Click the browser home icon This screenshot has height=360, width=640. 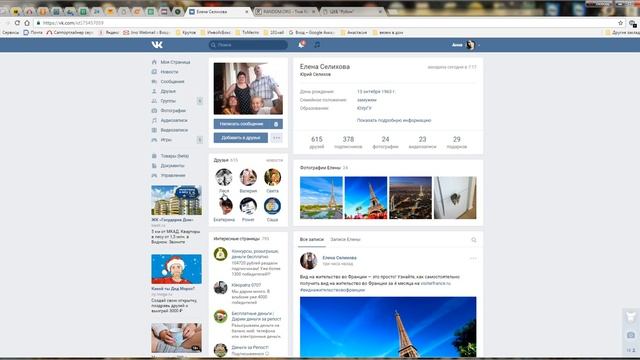pyautogui.click(x=27, y=23)
